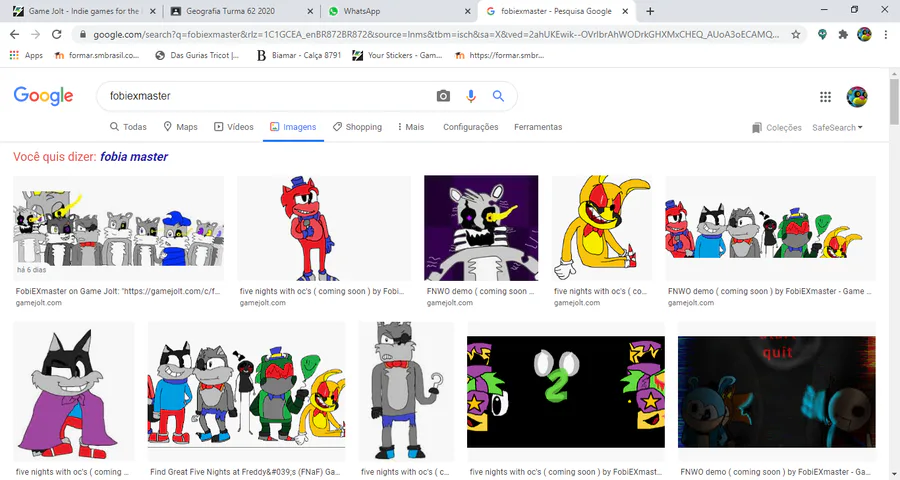Click 'FNWO demo ( coming soon ) by FobiEXmaster - Game' caption
The height and width of the screenshot is (480, 900).
tap(770, 291)
